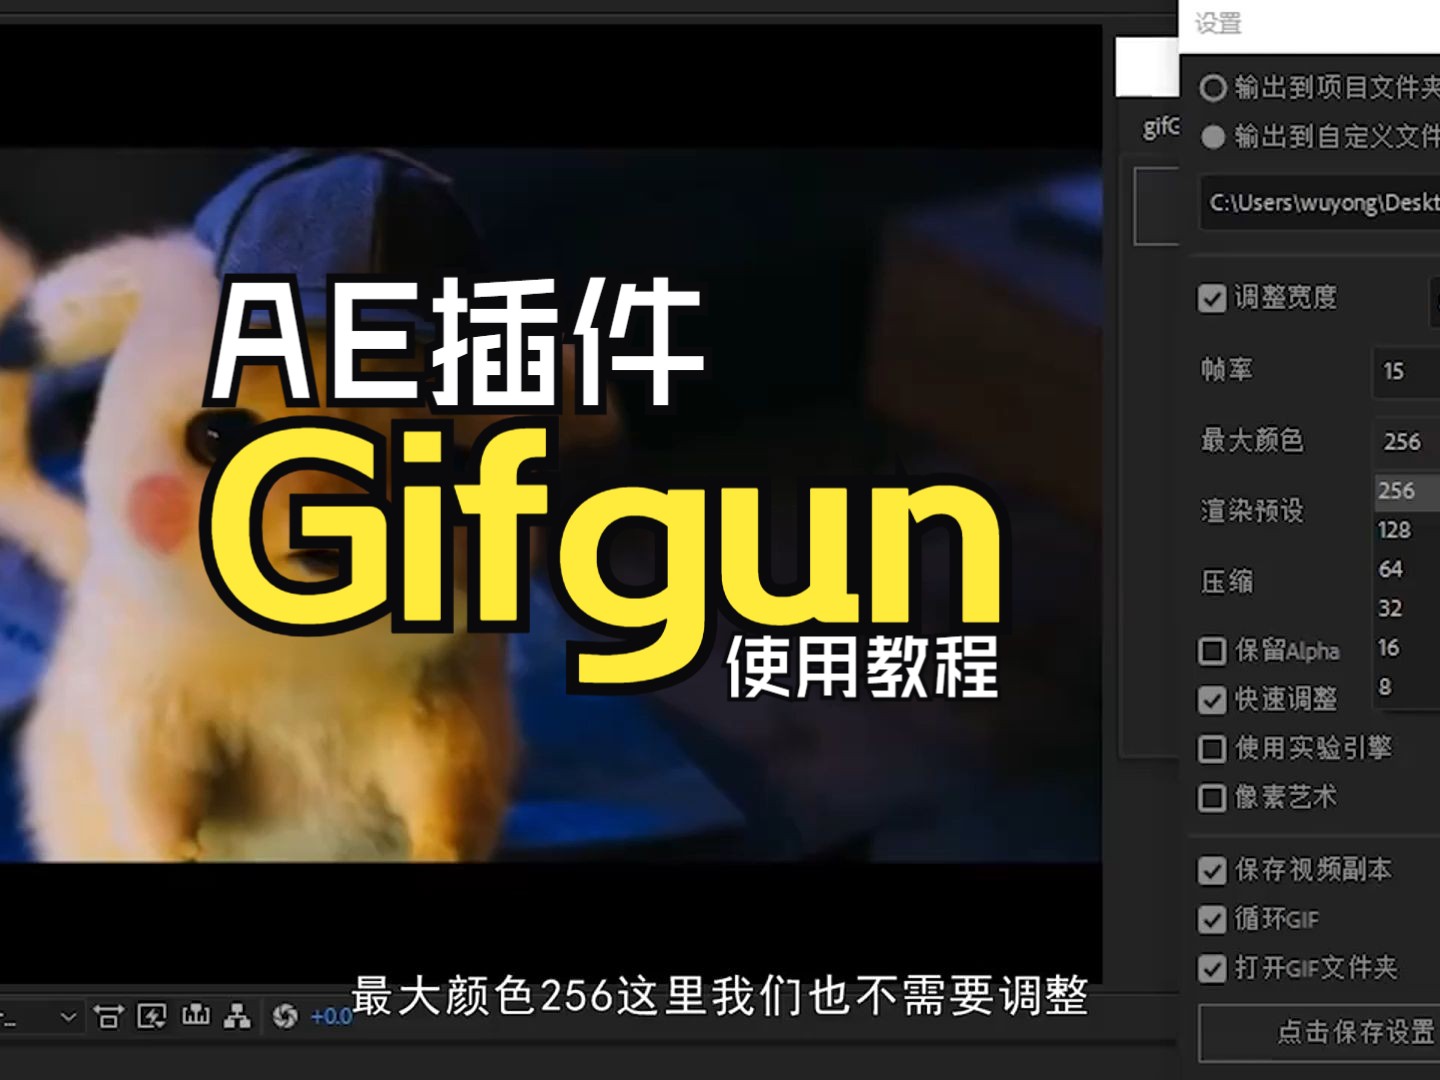
Task: Choose 128 in the color list
Action: [x=1407, y=530]
